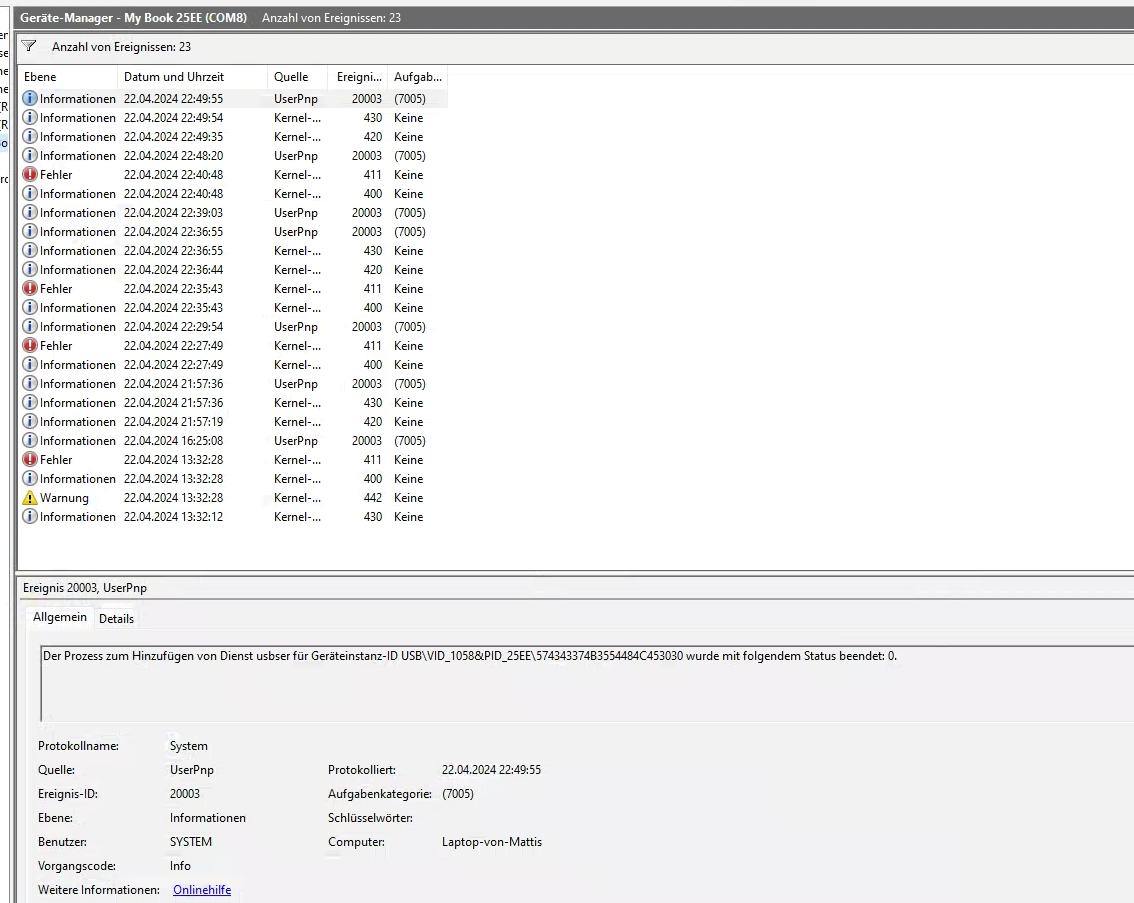Click 'Keine' category in 21:57:19 row
This screenshot has width=1134, height=903.
pyautogui.click(x=409, y=422)
